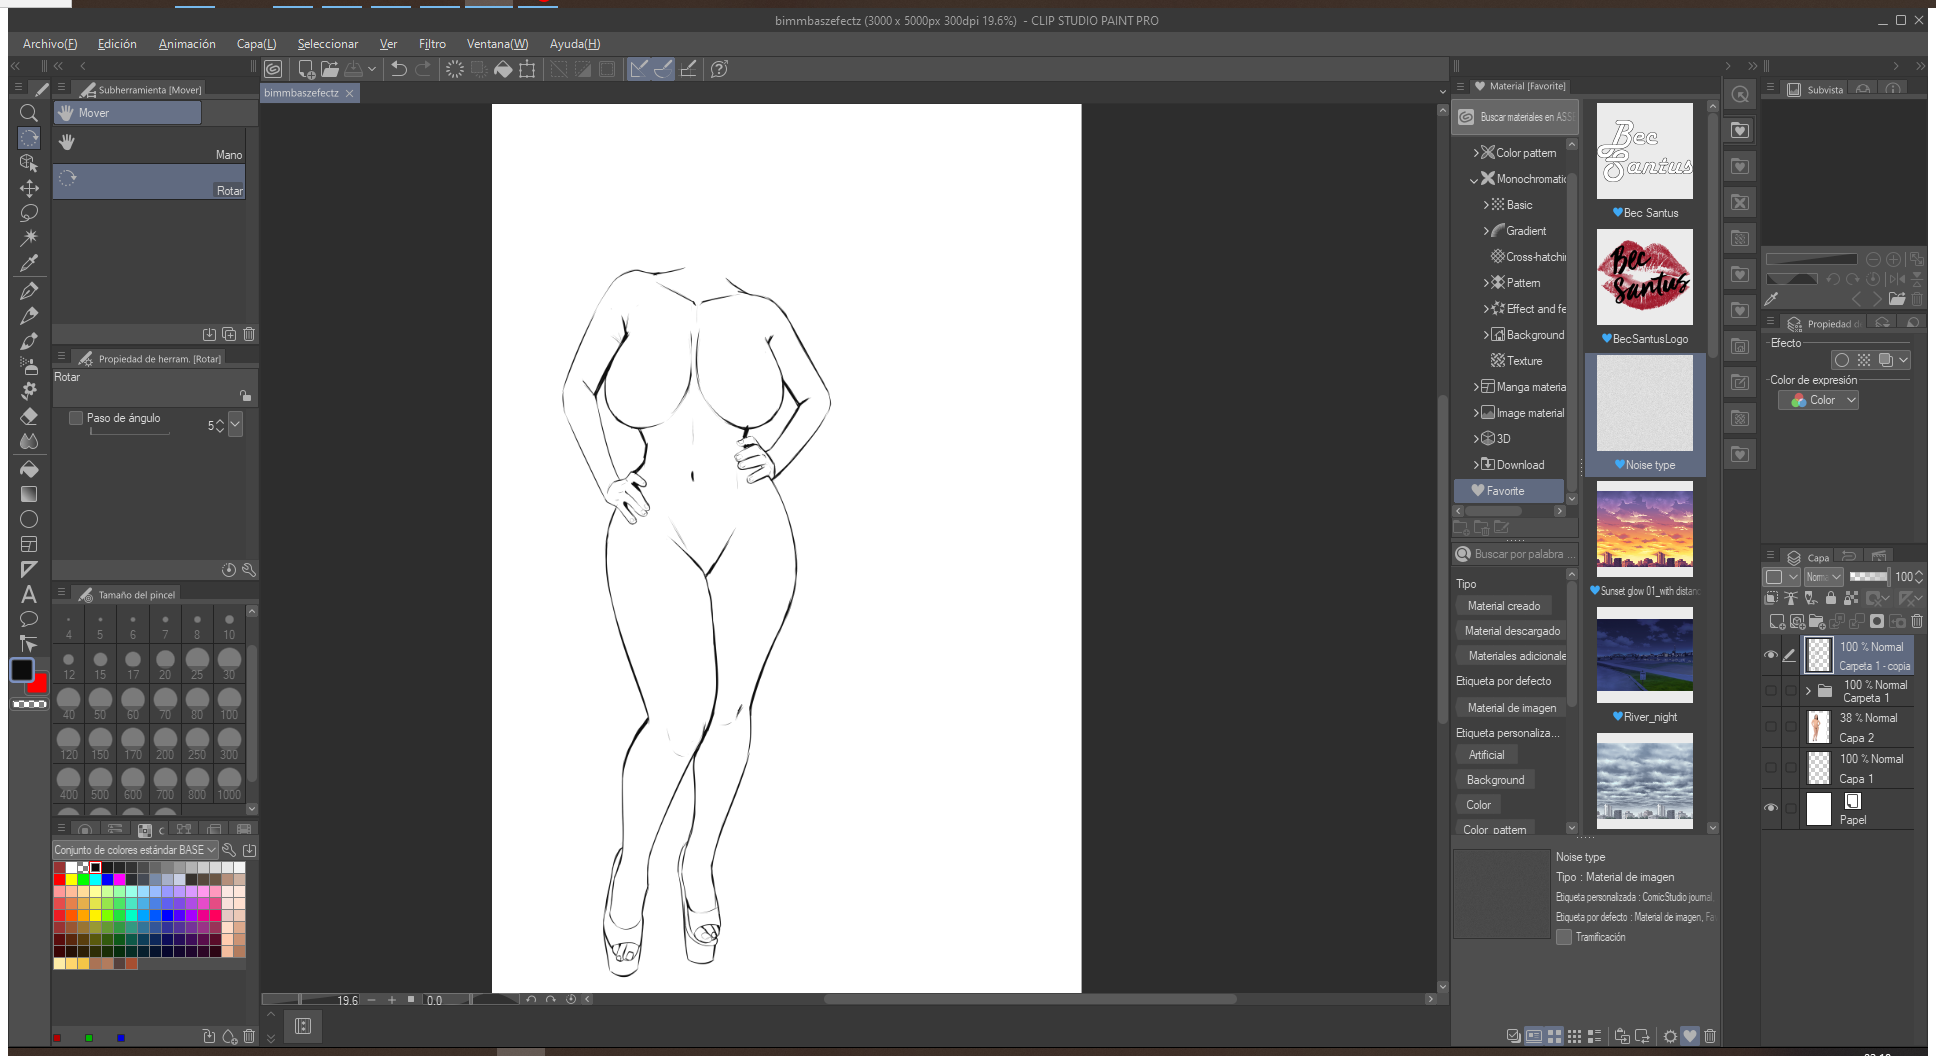Select the Sunset glow material thumbnail
This screenshot has height=1056, width=1936.
[1645, 529]
